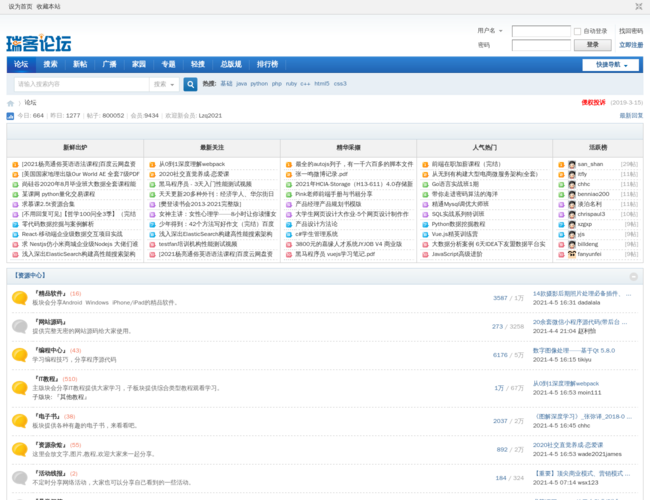Open the avatar of user san_shan
Viewport: 650px width, 500px height.
point(570,164)
